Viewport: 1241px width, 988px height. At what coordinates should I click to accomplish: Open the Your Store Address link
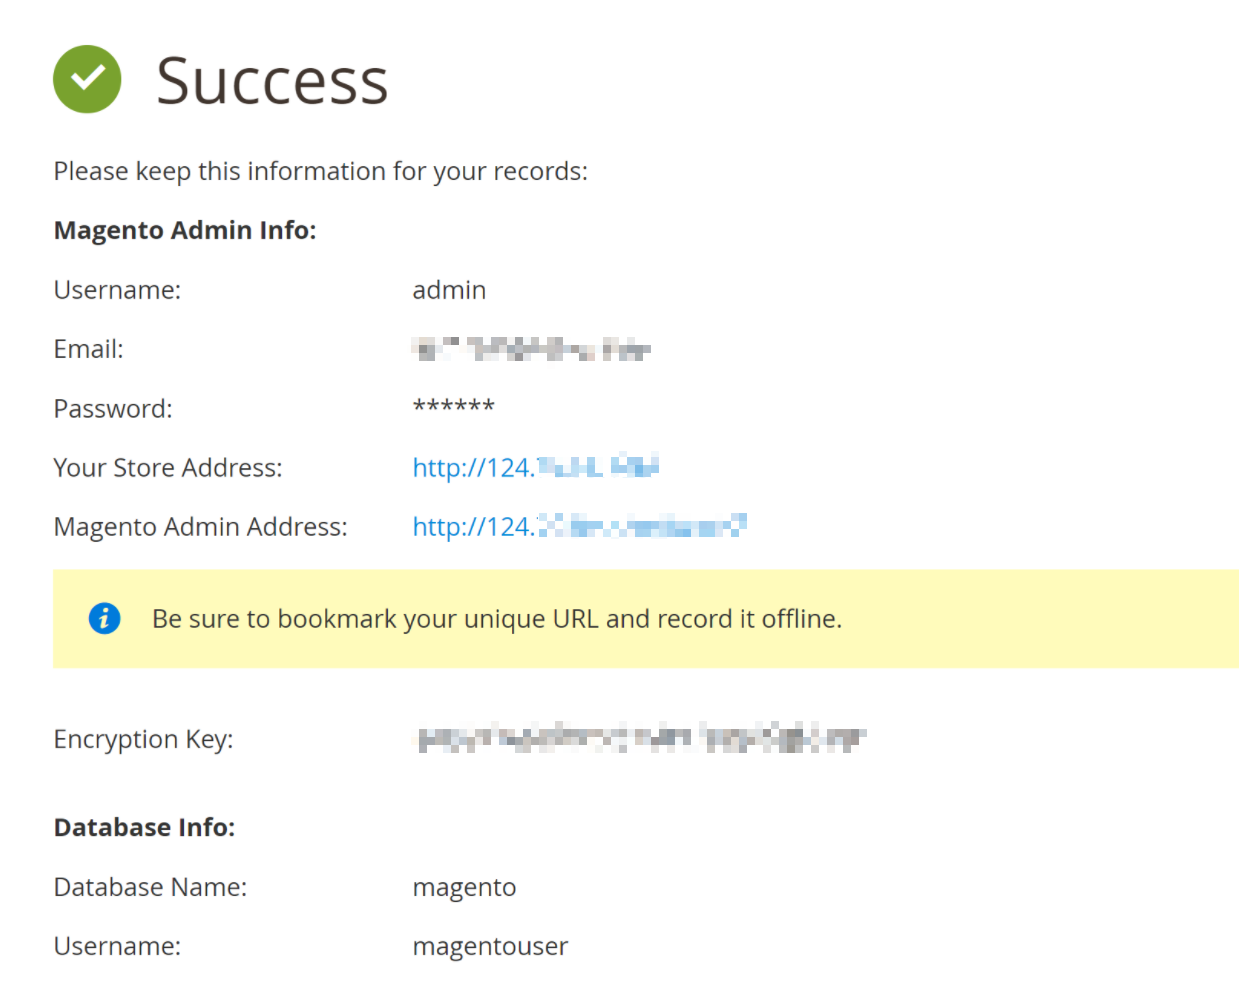(x=535, y=467)
